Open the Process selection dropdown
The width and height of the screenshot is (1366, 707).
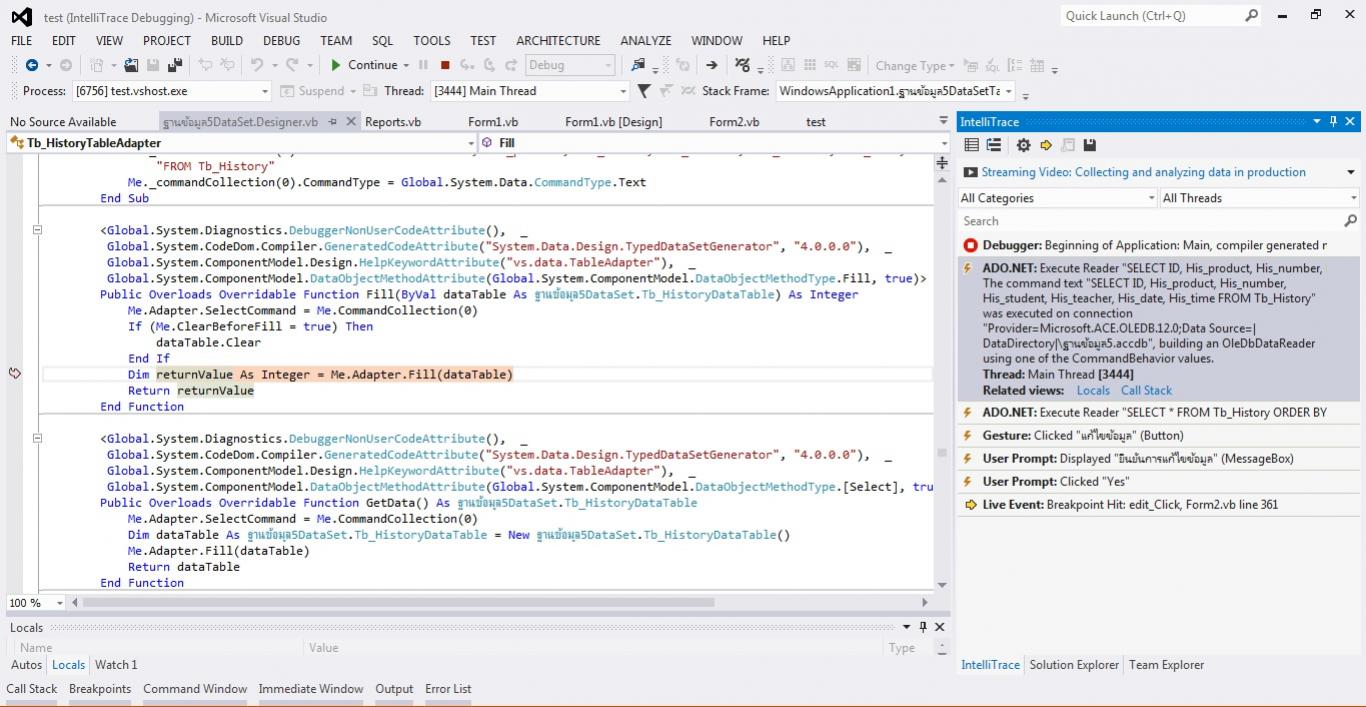pyautogui.click(x=170, y=91)
